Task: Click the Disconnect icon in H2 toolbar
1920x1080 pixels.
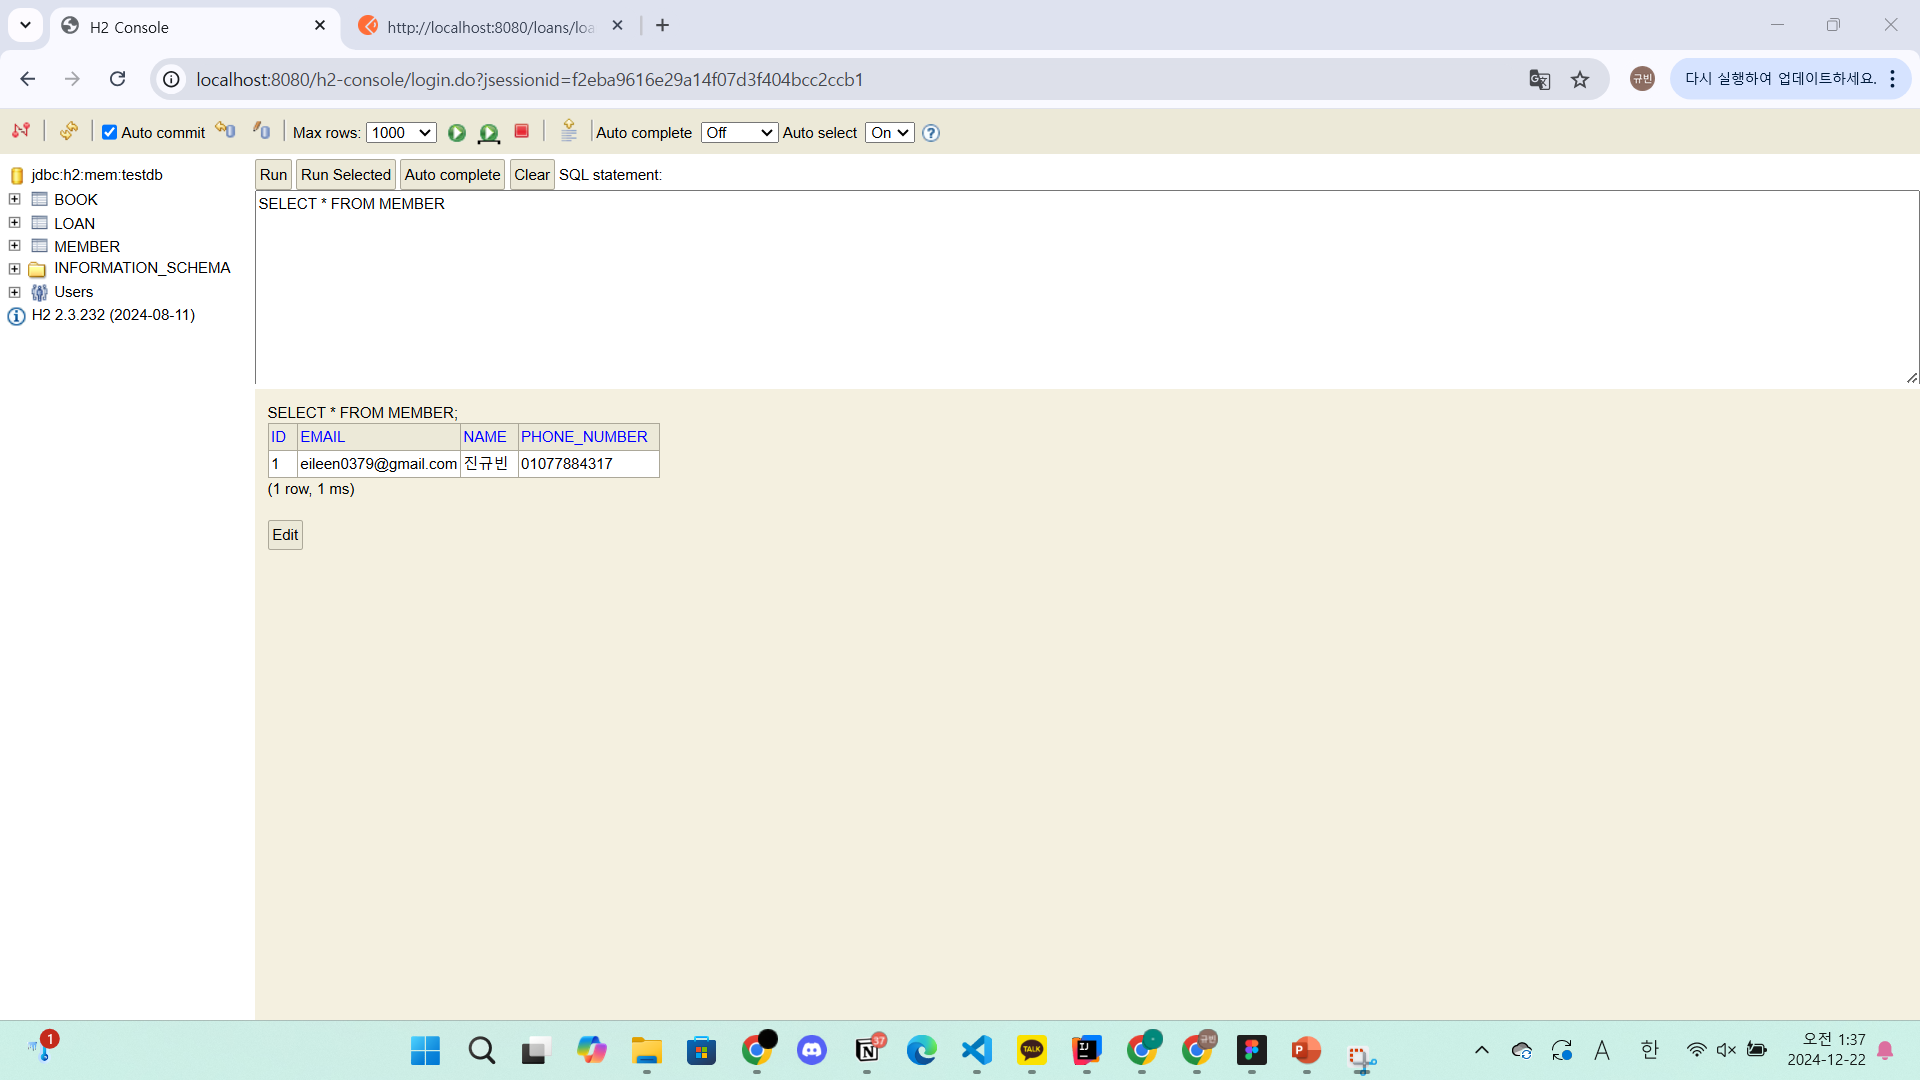Action: (x=21, y=131)
